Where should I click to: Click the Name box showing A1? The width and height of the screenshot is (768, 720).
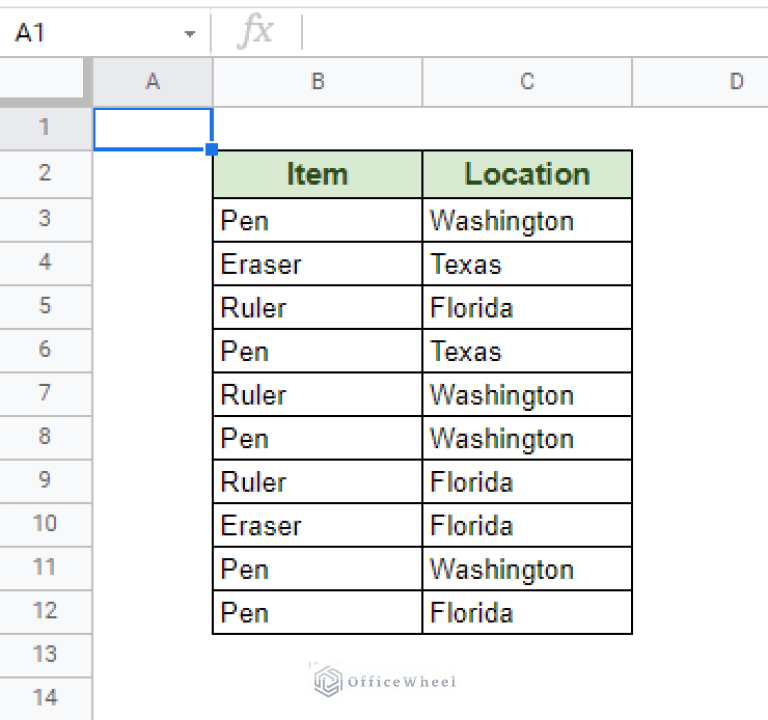(x=104, y=33)
